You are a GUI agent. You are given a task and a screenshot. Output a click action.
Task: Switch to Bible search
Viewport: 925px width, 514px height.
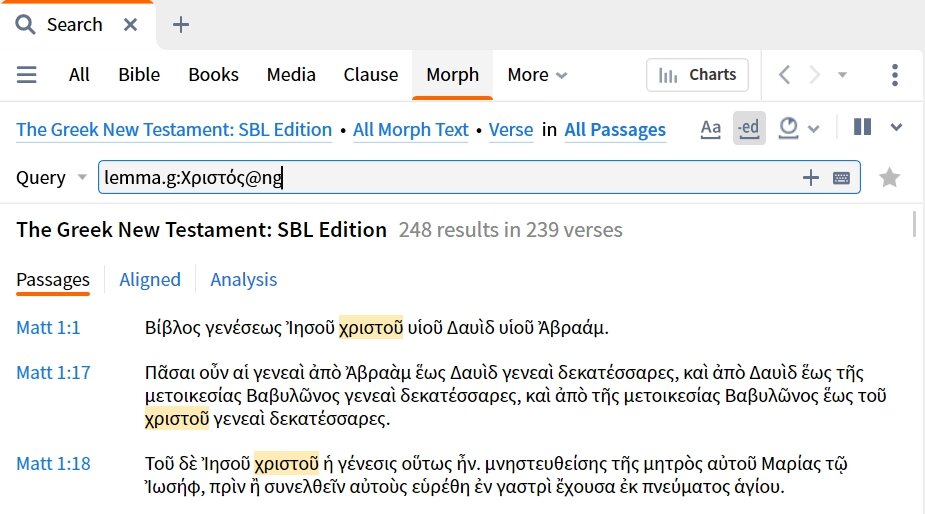point(139,75)
